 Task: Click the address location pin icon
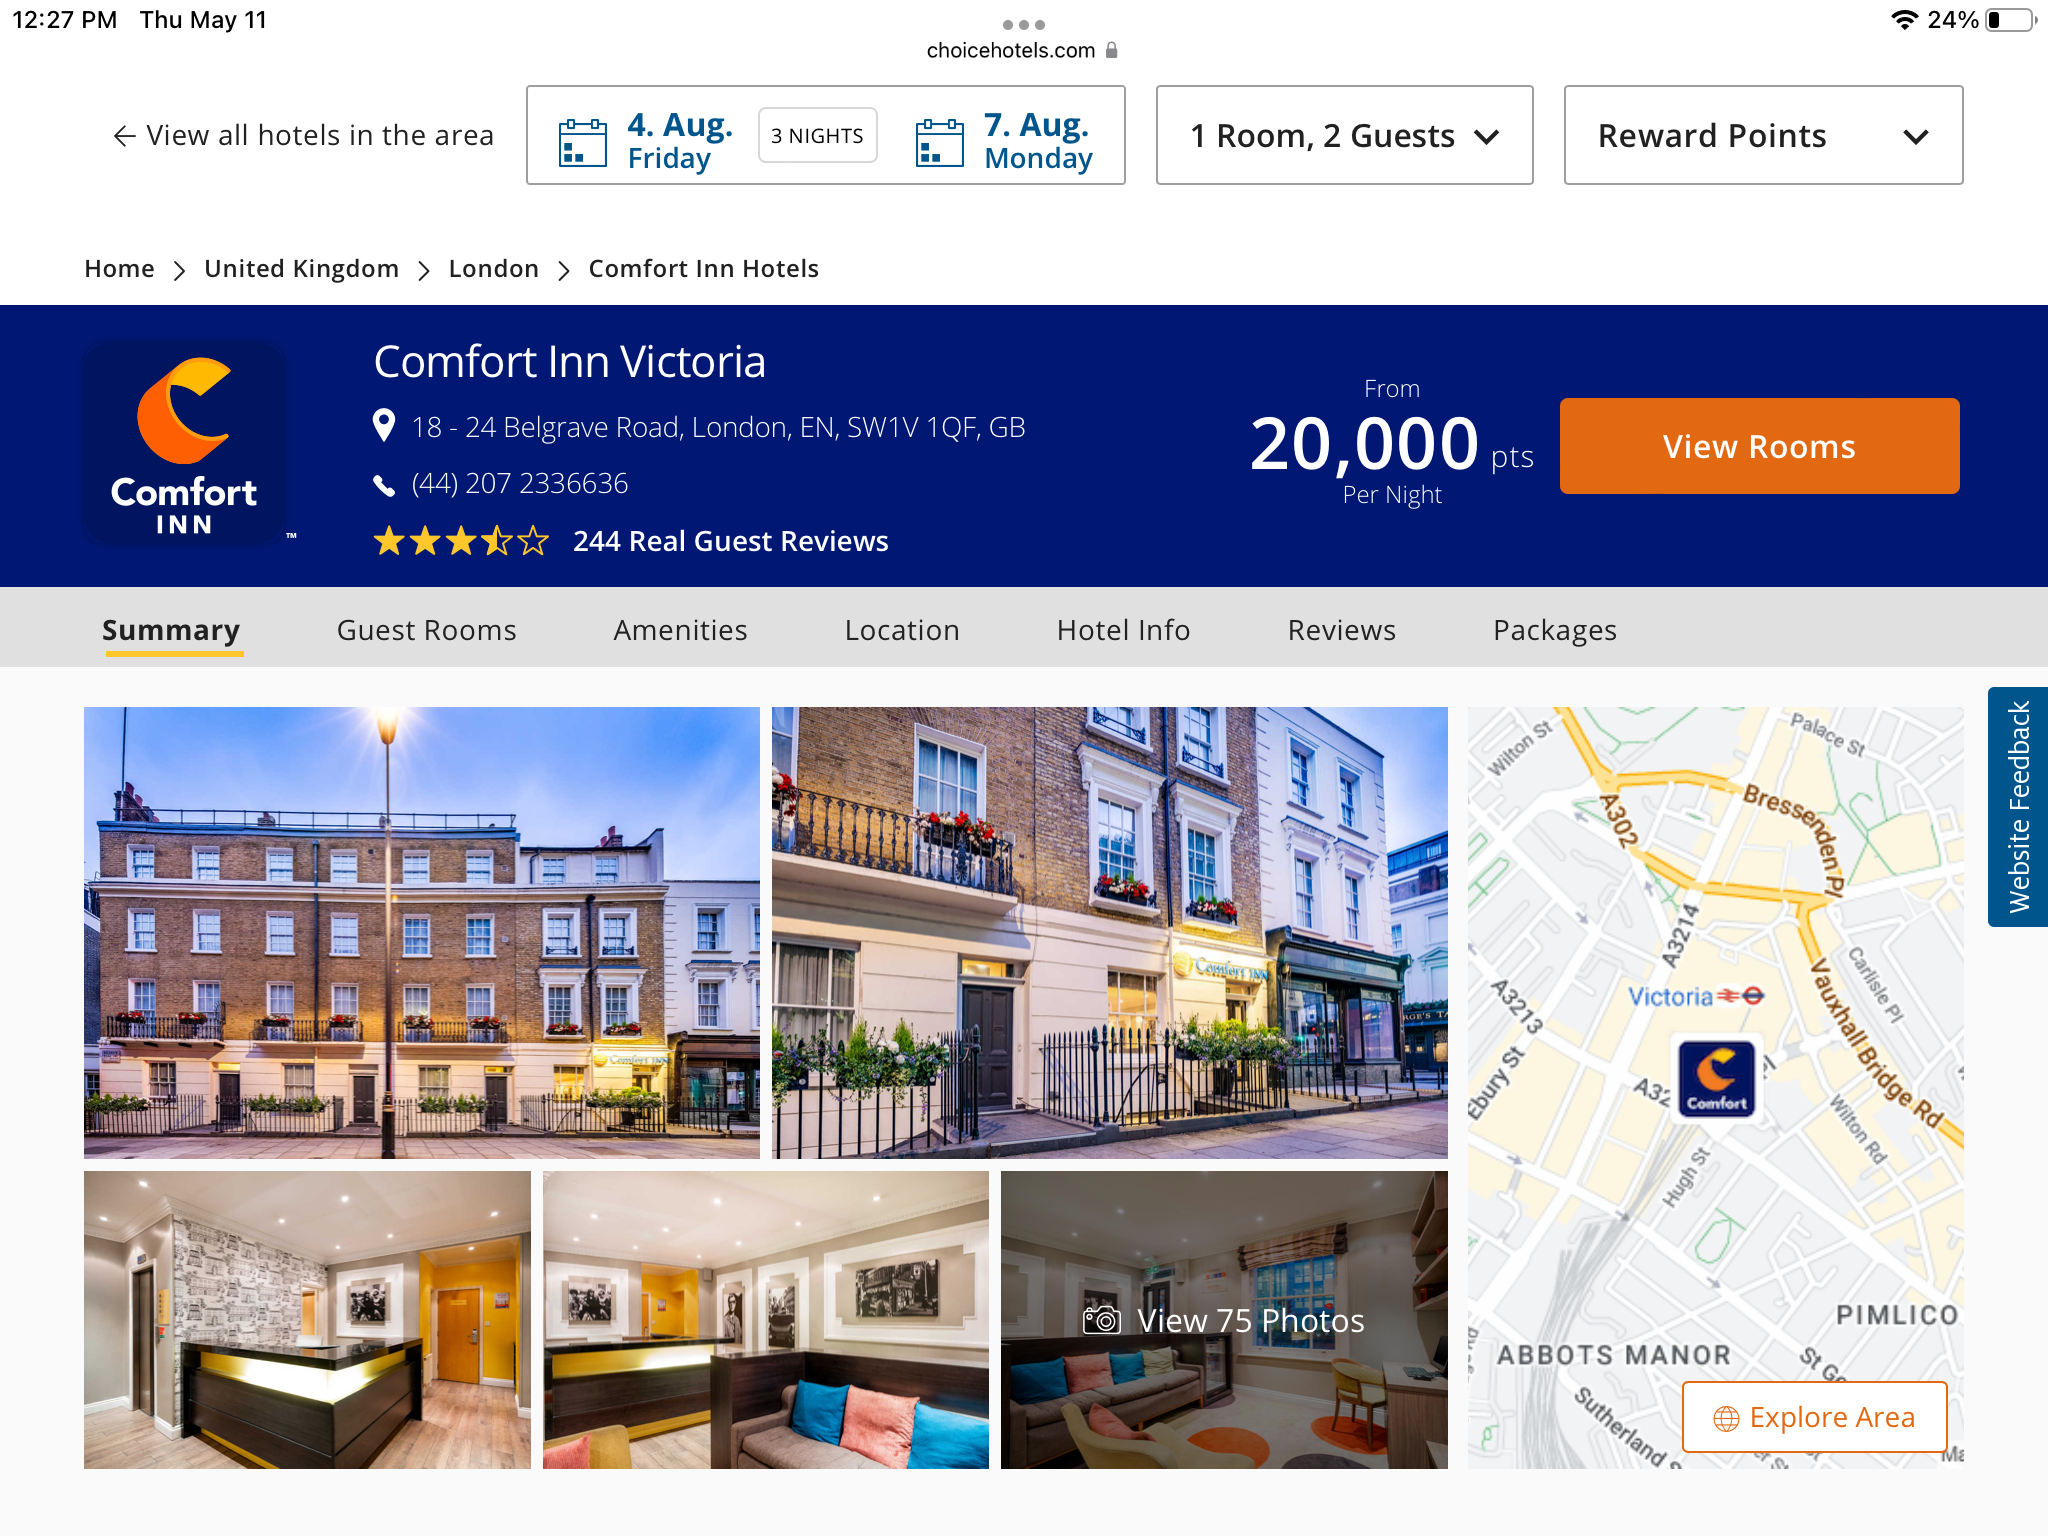383,426
